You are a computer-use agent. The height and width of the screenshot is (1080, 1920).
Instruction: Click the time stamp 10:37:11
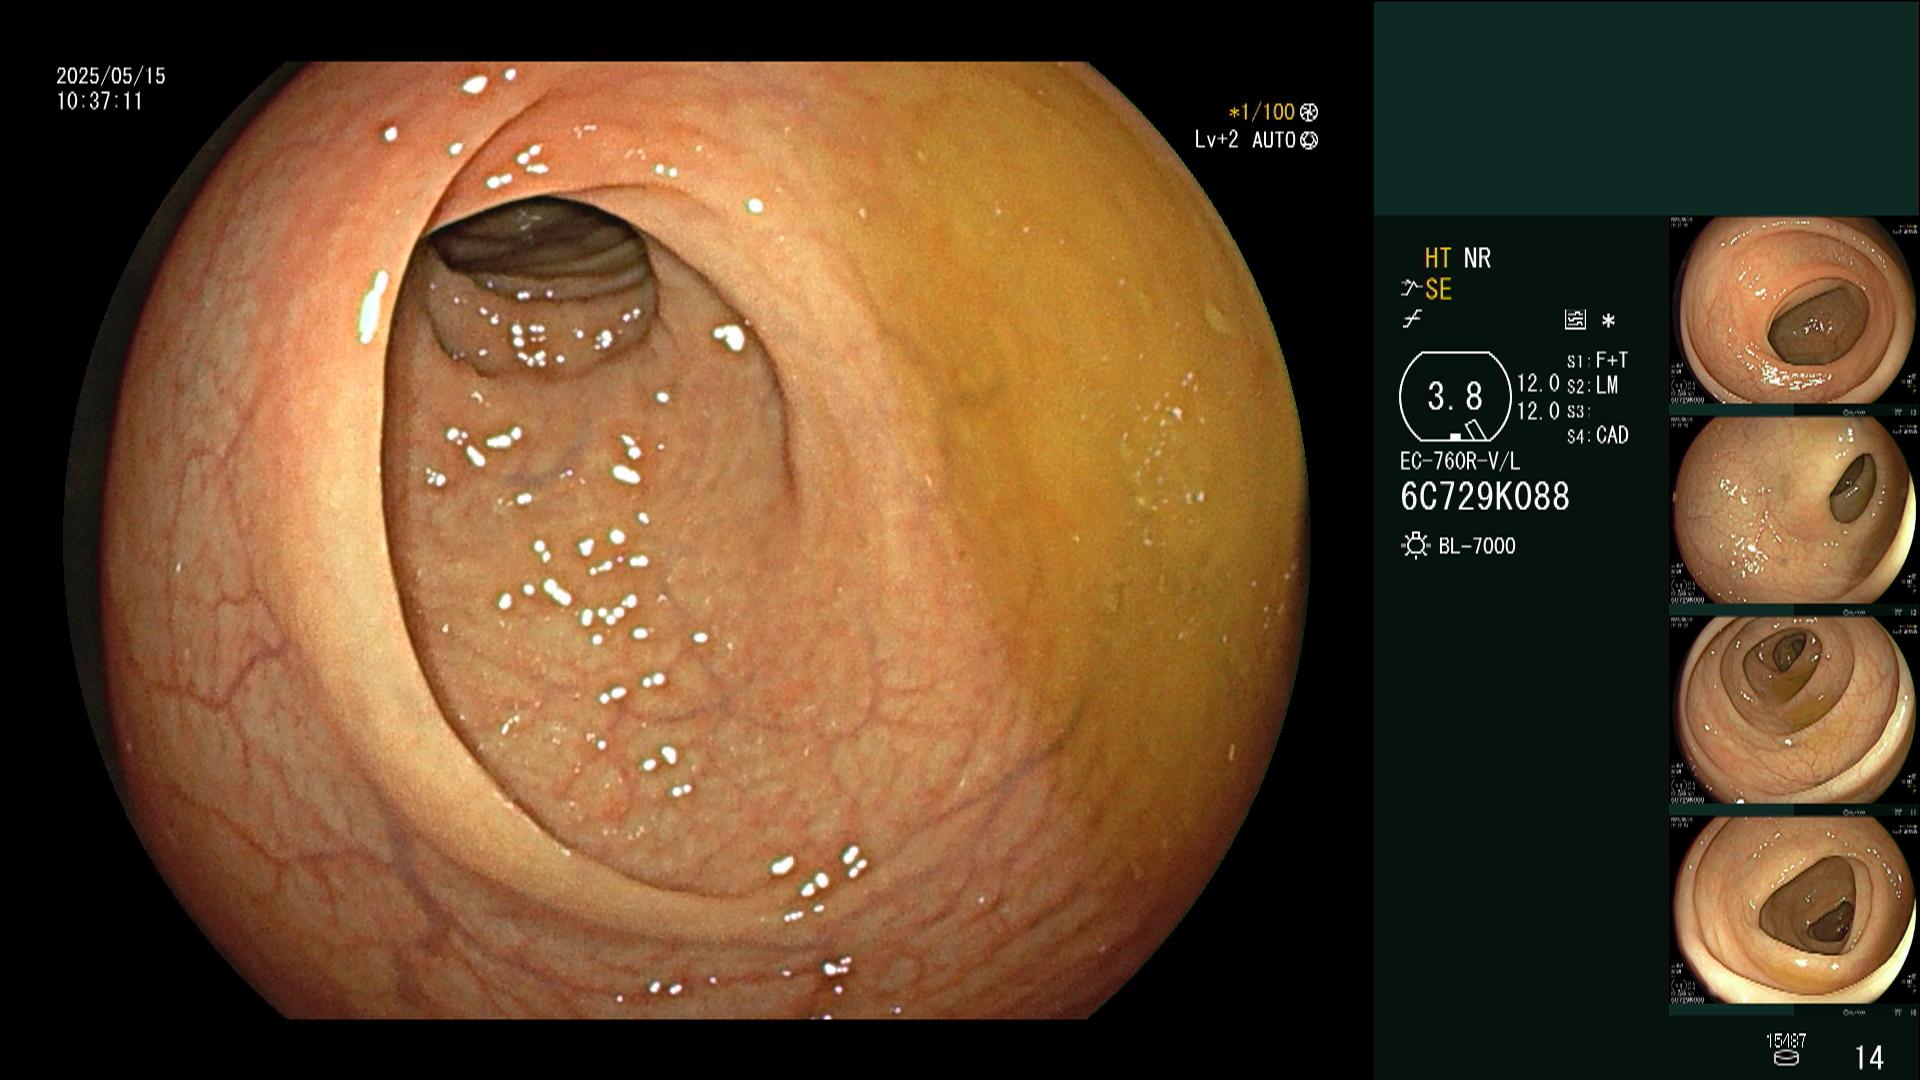(100, 102)
